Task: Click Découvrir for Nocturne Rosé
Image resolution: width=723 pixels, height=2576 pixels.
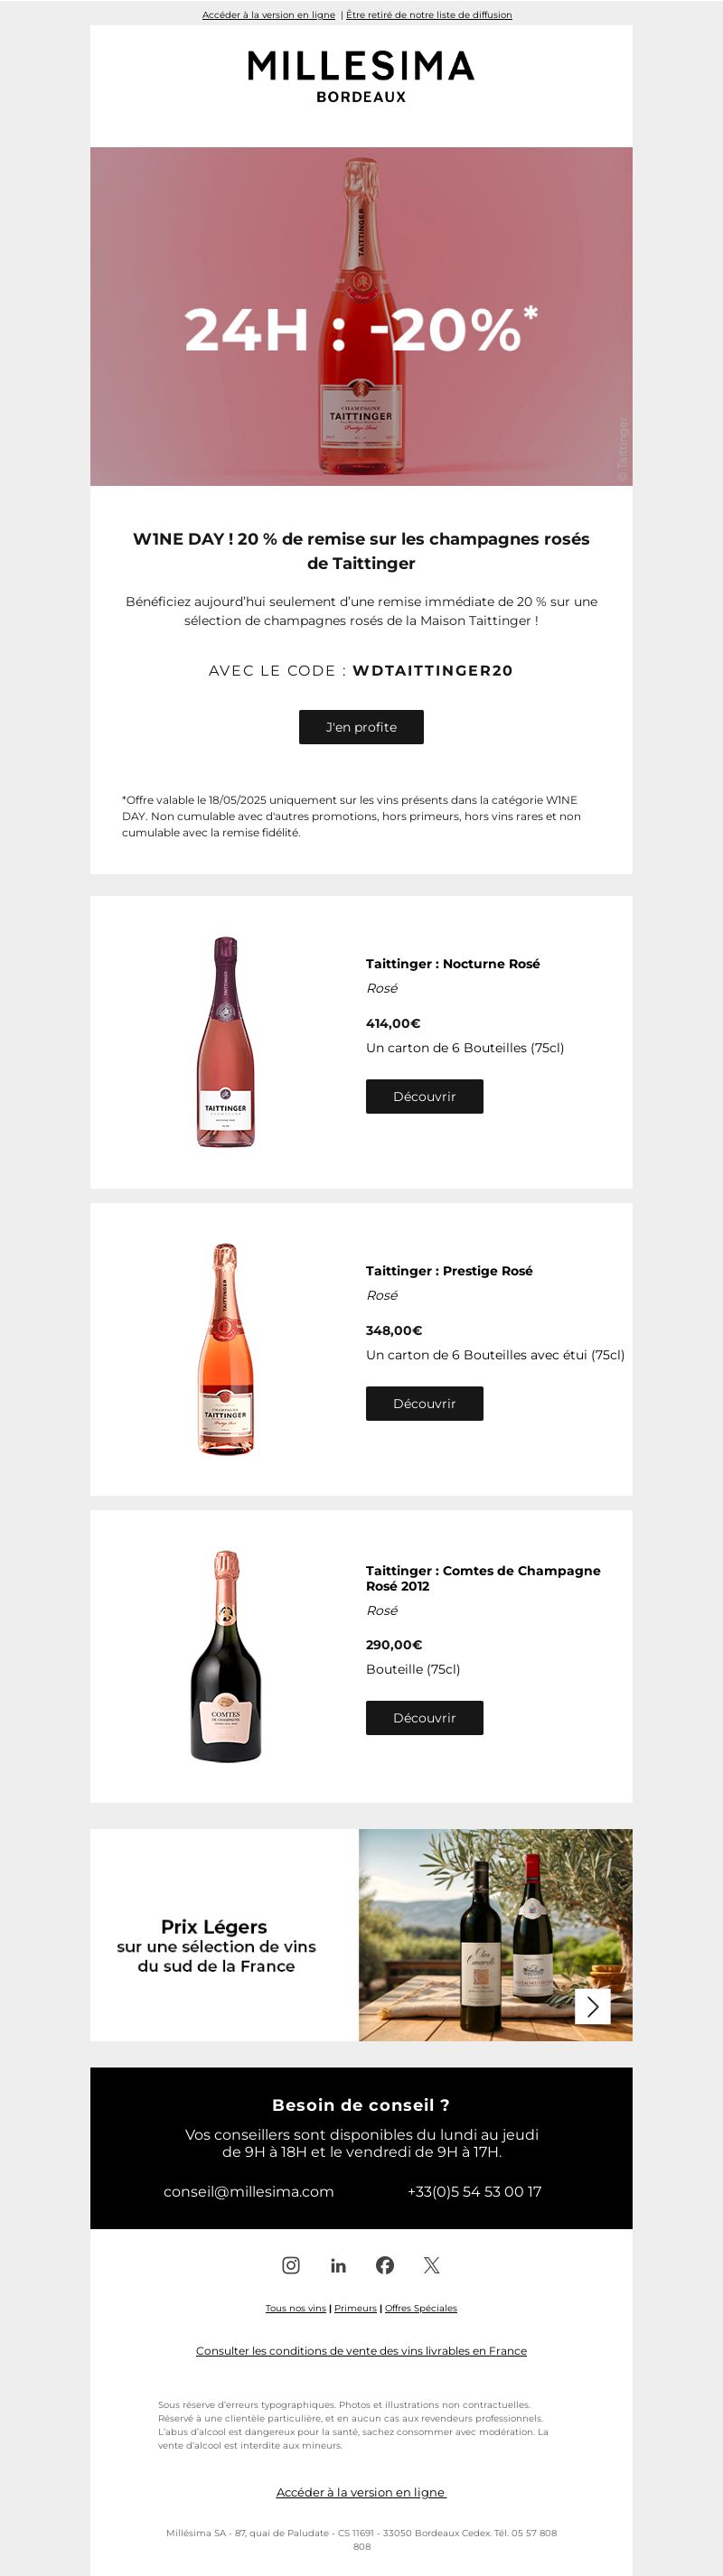Action: [424, 1096]
